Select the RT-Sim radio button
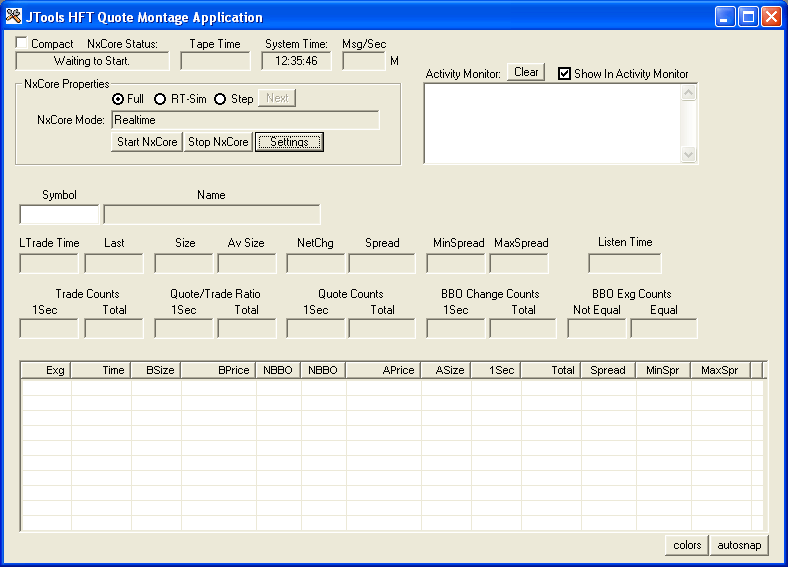This screenshot has width=788, height=567. click(x=160, y=99)
